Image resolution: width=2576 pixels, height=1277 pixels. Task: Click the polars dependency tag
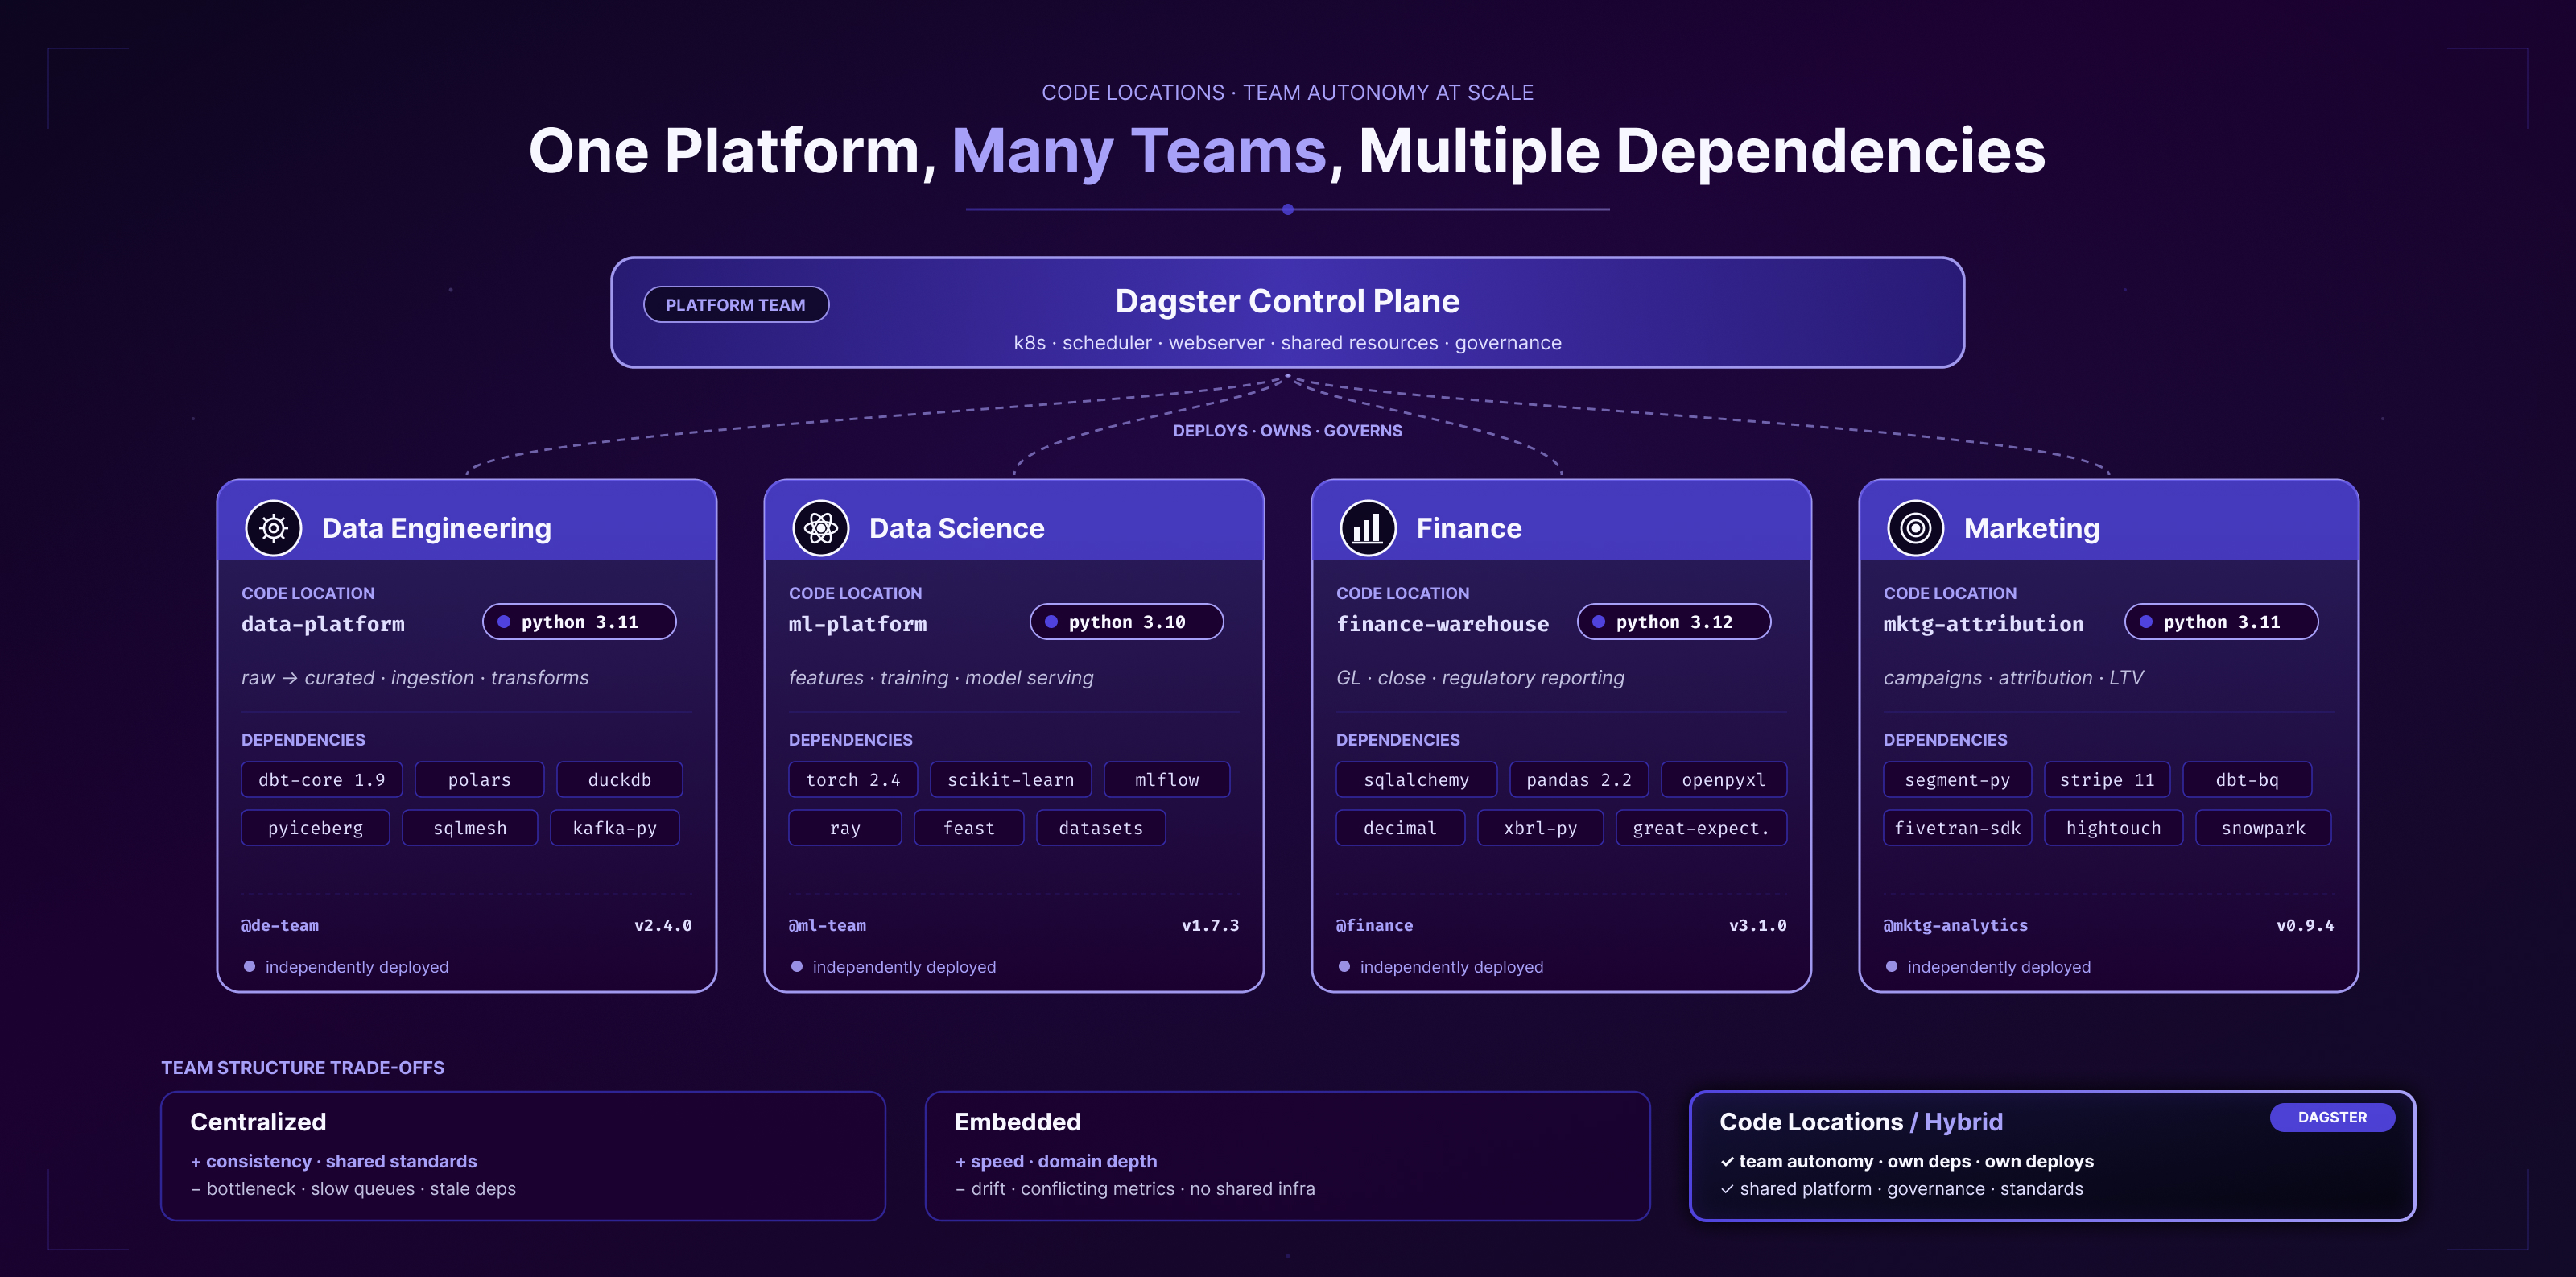pos(480,780)
